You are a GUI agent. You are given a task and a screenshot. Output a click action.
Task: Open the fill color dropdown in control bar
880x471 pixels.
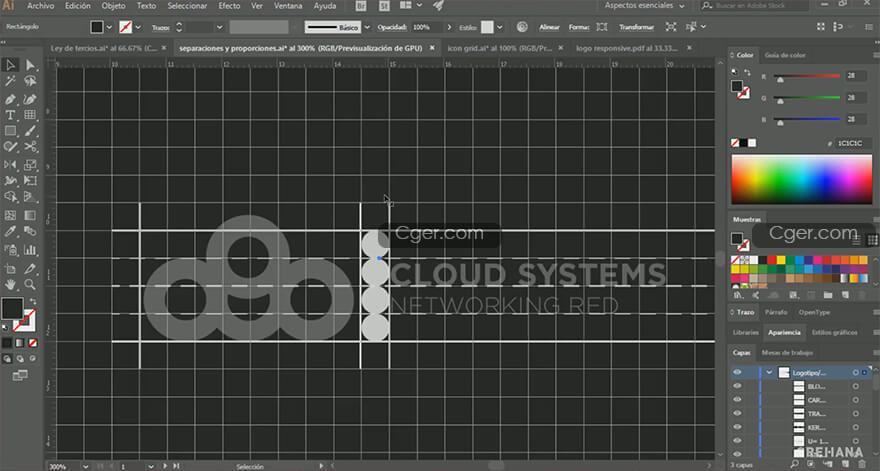point(109,27)
